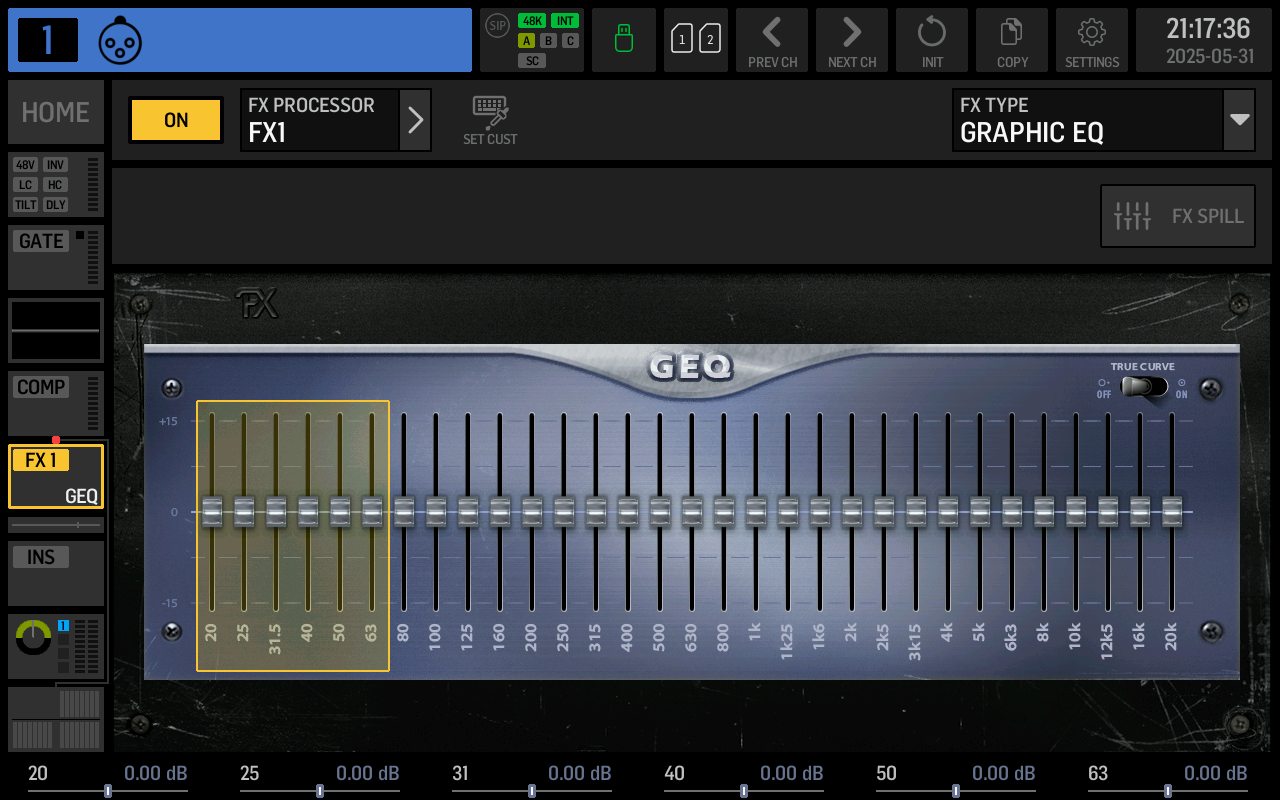Click the INIT channel reset icon
This screenshot has width=1280, height=800.
931,40
